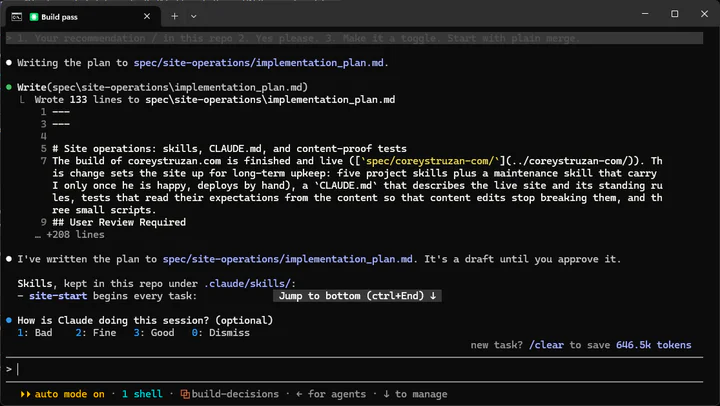
Task: Click the .claude/skills/ path link
Action: 248,284
